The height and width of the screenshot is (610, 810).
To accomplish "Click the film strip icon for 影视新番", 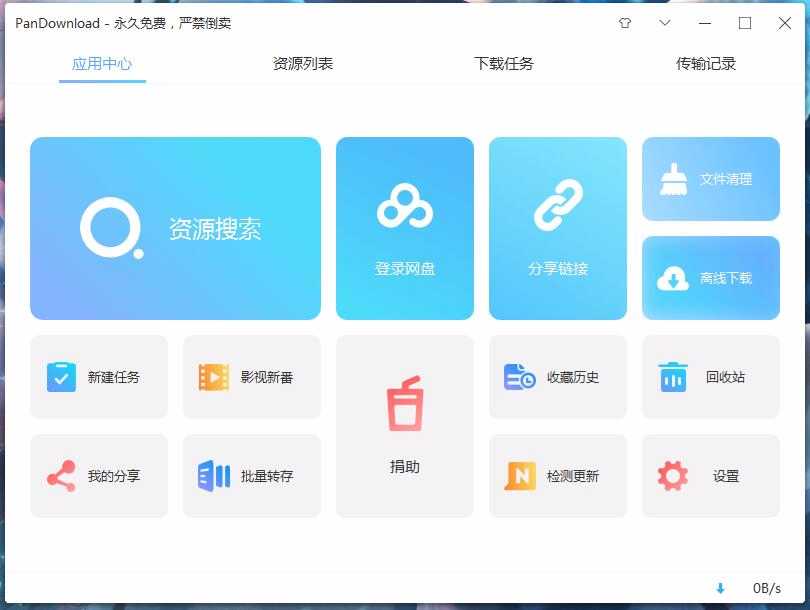I will pyautogui.click(x=214, y=377).
